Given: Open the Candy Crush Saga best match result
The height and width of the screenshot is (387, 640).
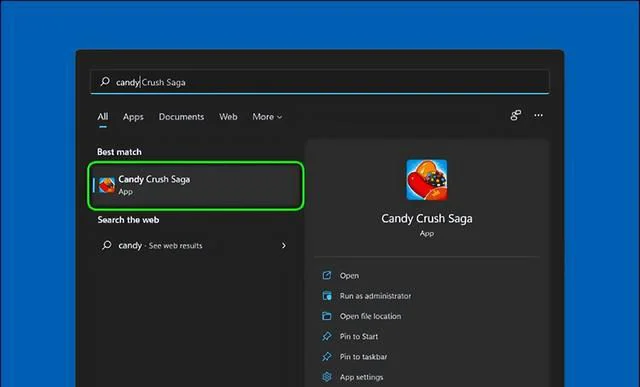Looking at the screenshot, I should [x=196, y=186].
